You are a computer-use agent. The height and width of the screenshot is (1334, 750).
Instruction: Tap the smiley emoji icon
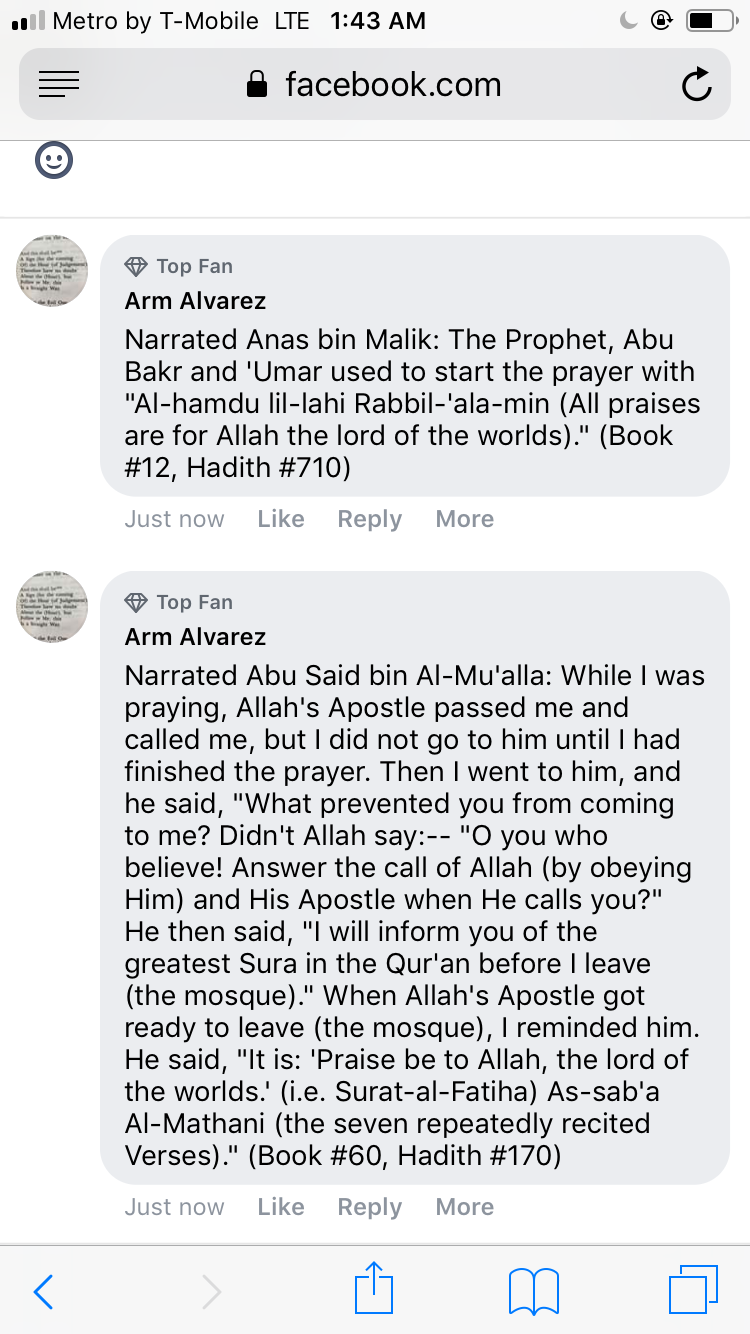[54, 160]
